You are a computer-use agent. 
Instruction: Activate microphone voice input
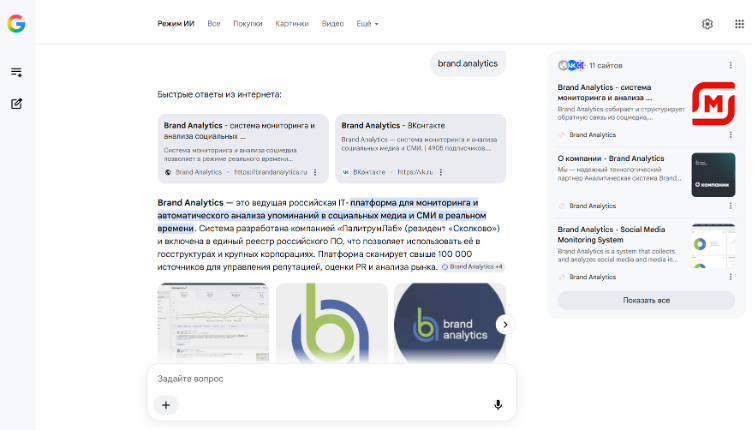tap(498, 405)
